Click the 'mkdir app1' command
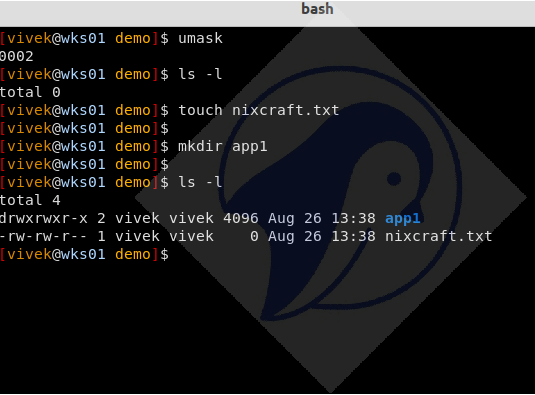 pyautogui.click(x=222, y=146)
